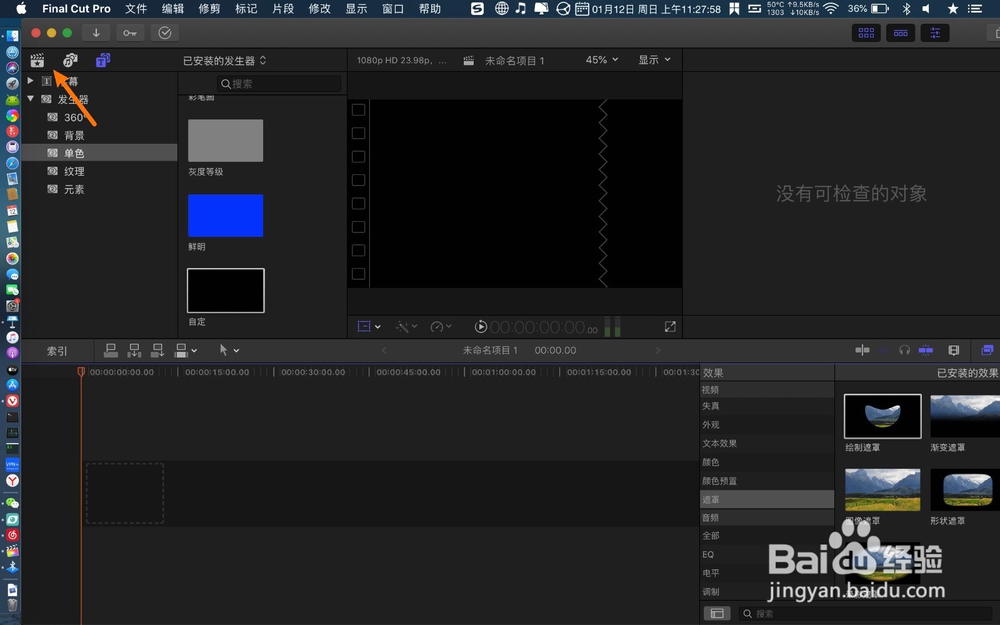The image size is (1000, 625).
Task: Toggle the Browser panel layout button
Action: point(866,33)
